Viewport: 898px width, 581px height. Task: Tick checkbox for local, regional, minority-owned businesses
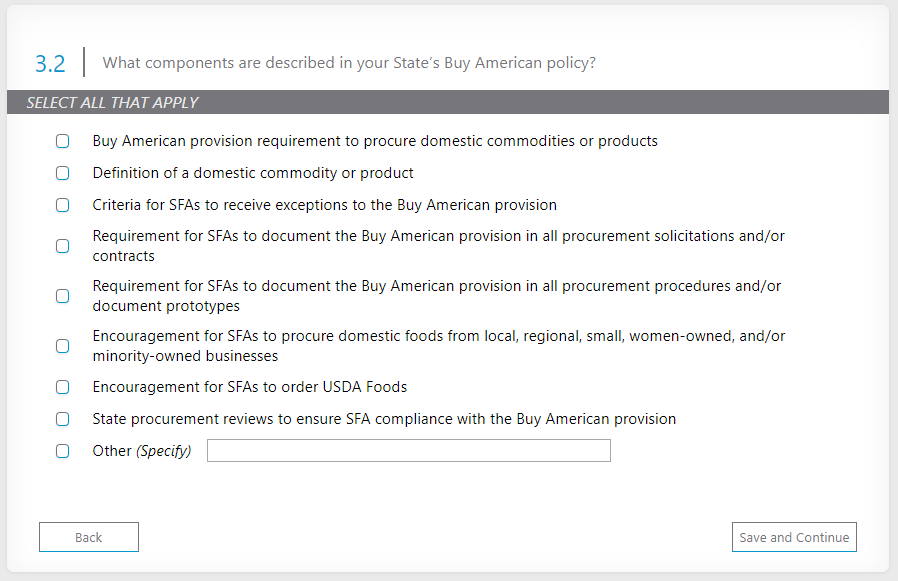63,346
